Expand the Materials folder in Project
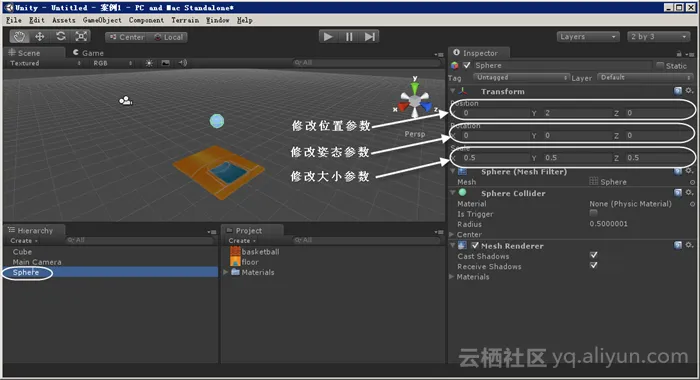The height and width of the screenshot is (380, 700). click(x=226, y=272)
